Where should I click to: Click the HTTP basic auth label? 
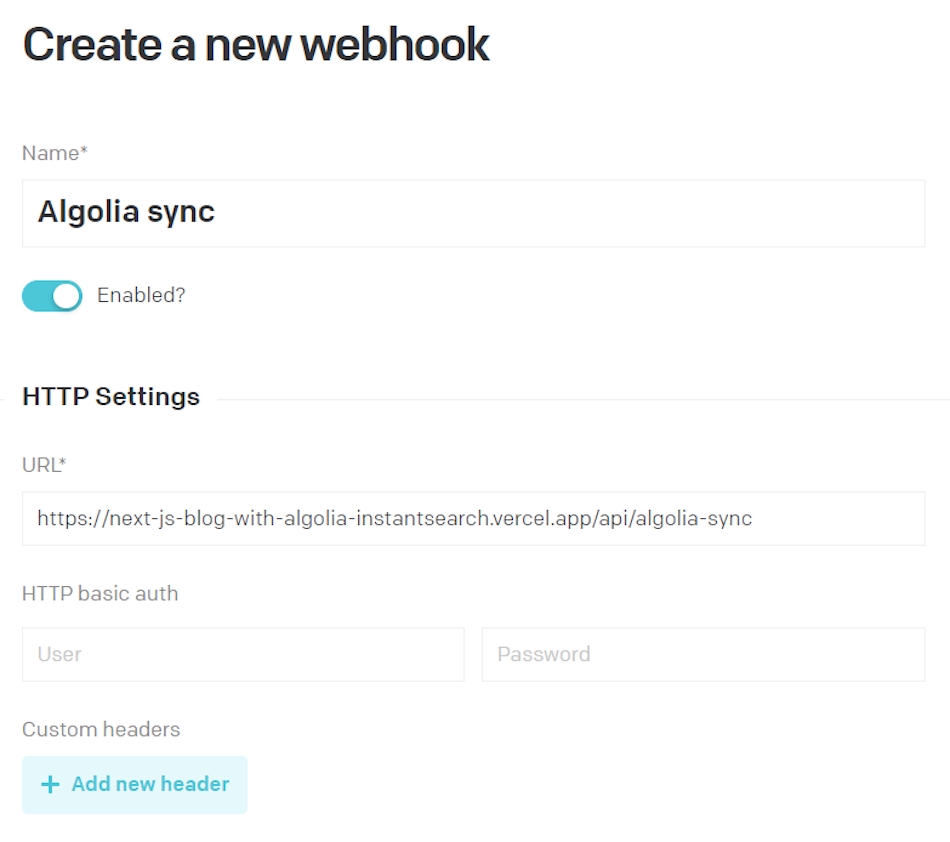click(x=99, y=593)
